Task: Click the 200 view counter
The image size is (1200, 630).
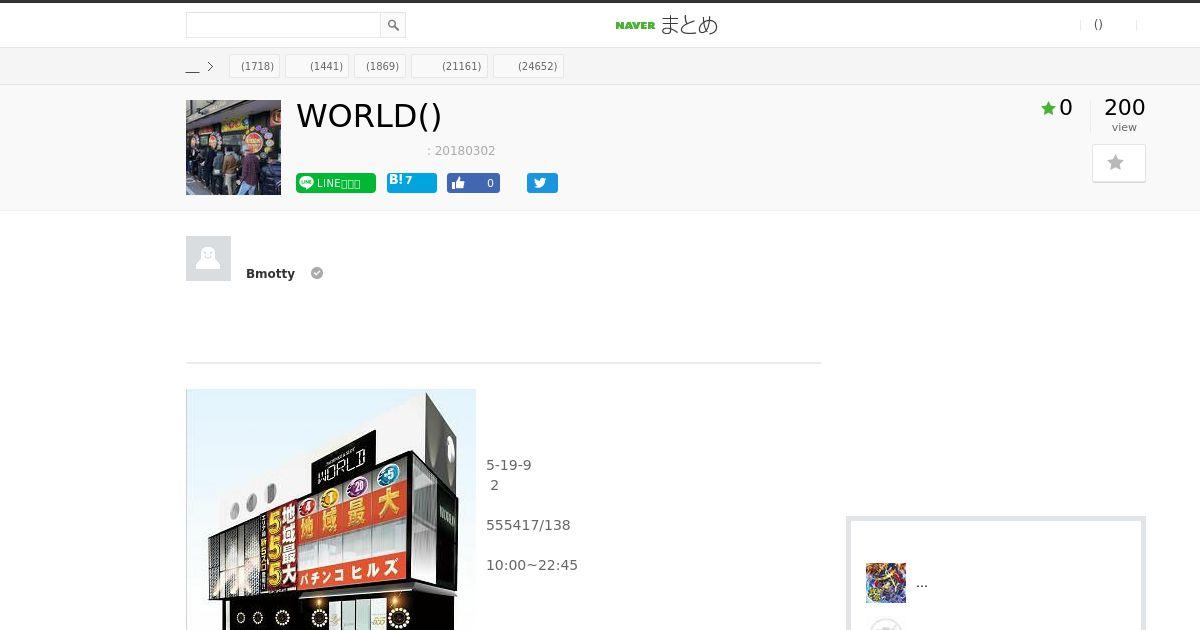Action: (x=1124, y=114)
